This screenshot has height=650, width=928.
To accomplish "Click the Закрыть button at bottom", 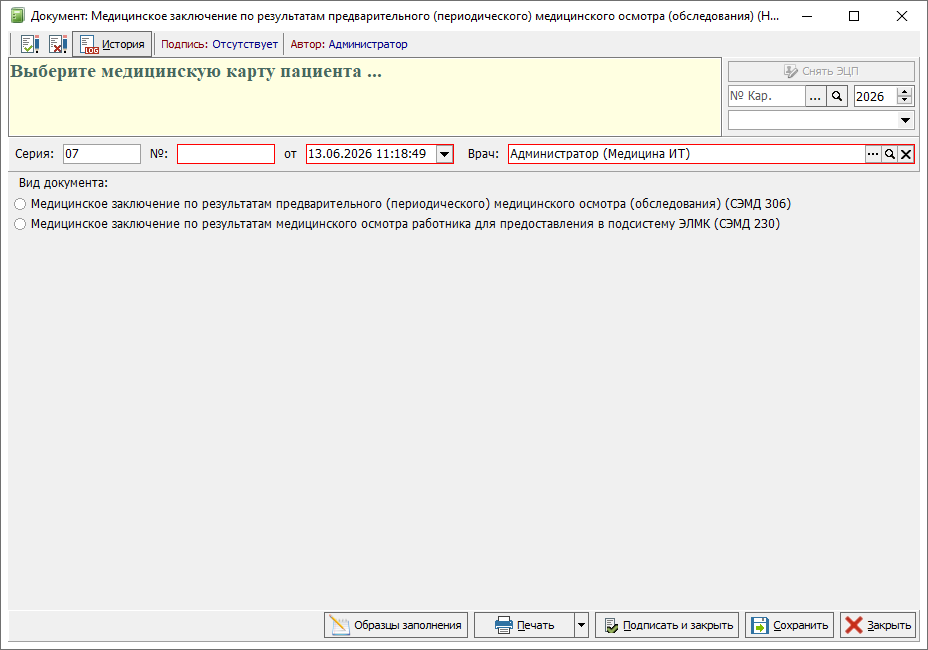I will (878, 625).
